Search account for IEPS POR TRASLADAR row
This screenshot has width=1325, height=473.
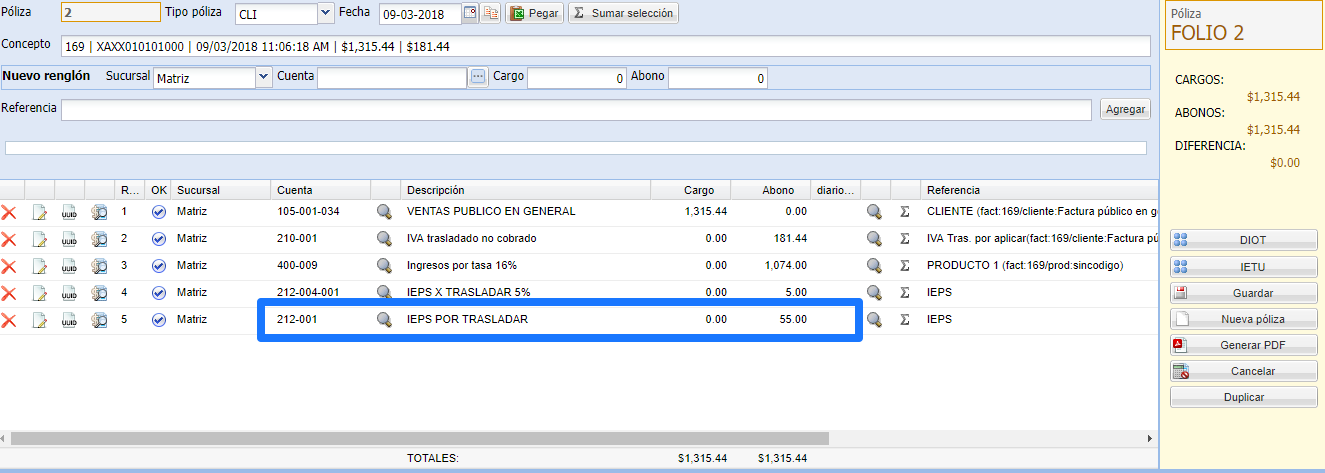(384, 320)
